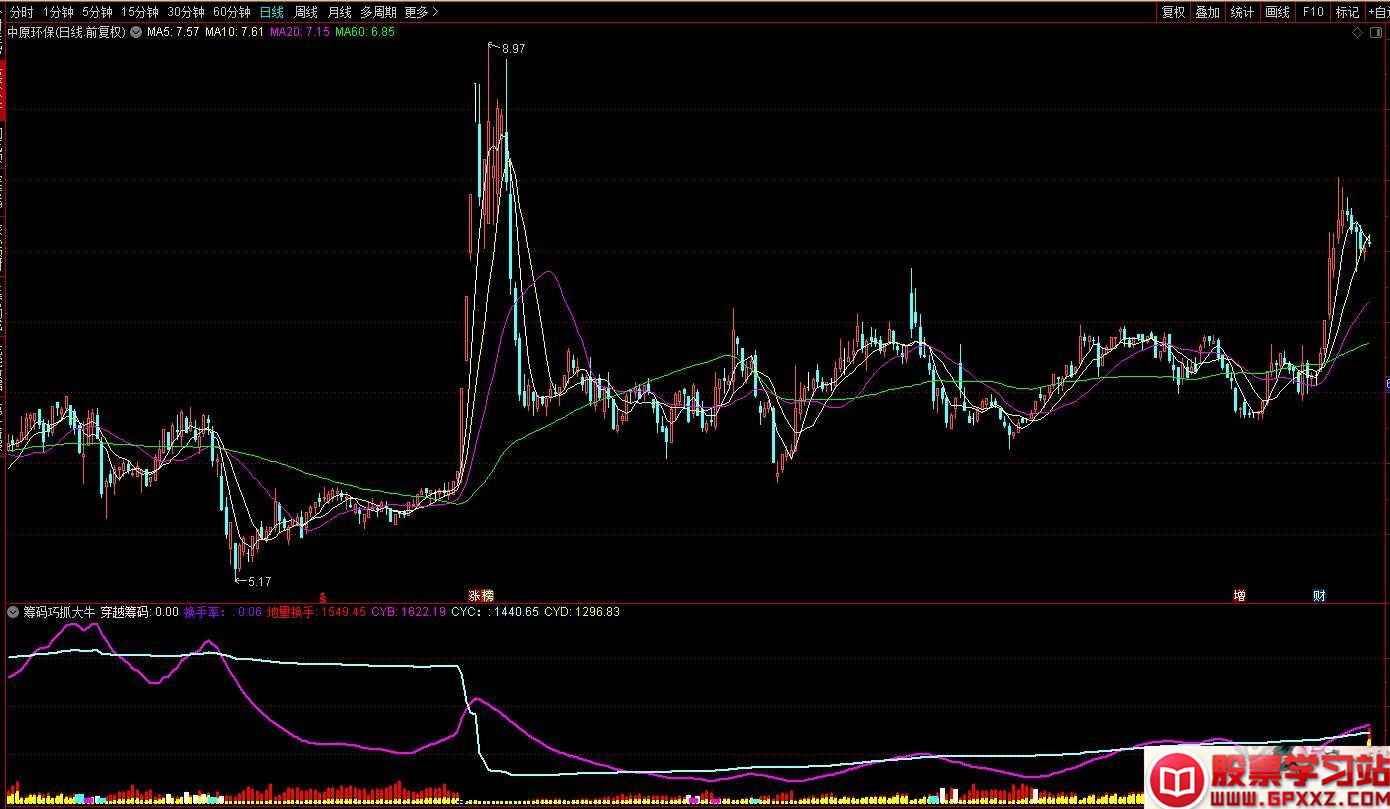Select the 5分钟 period tab
The height and width of the screenshot is (809, 1390).
tap(97, 12)
